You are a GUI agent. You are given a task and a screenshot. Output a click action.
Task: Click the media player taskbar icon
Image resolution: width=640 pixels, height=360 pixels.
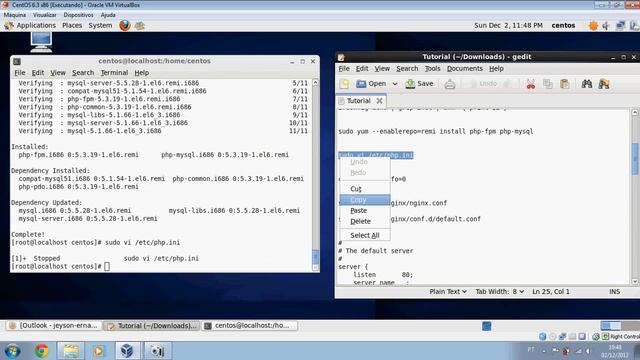tap(98, 351)
